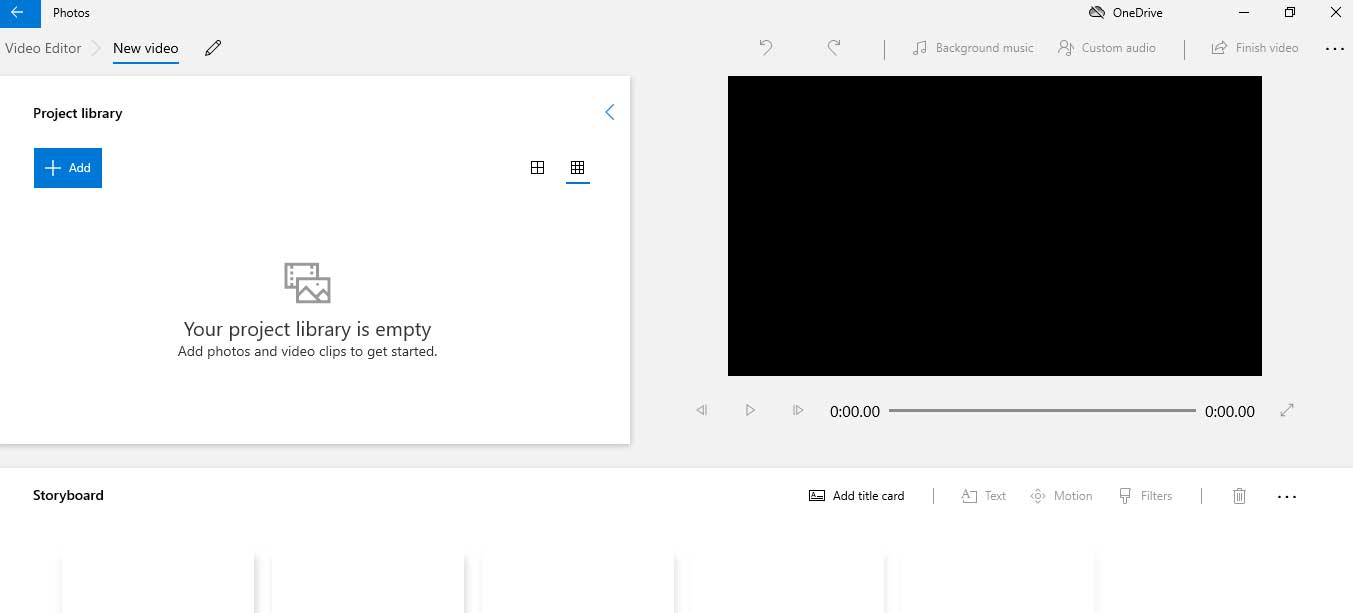
Task: Open the top-right overflow menu
Action: 1335,47
